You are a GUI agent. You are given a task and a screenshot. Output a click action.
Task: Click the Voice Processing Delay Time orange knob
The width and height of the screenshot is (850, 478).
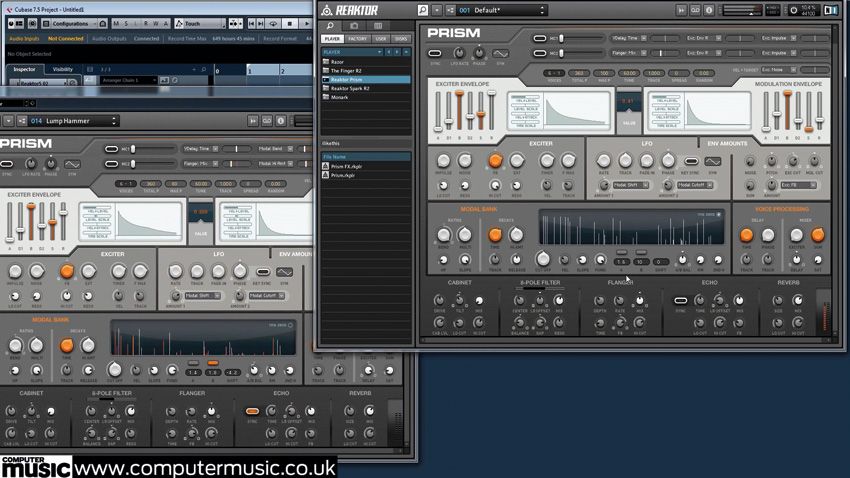[x=746, y=235]
